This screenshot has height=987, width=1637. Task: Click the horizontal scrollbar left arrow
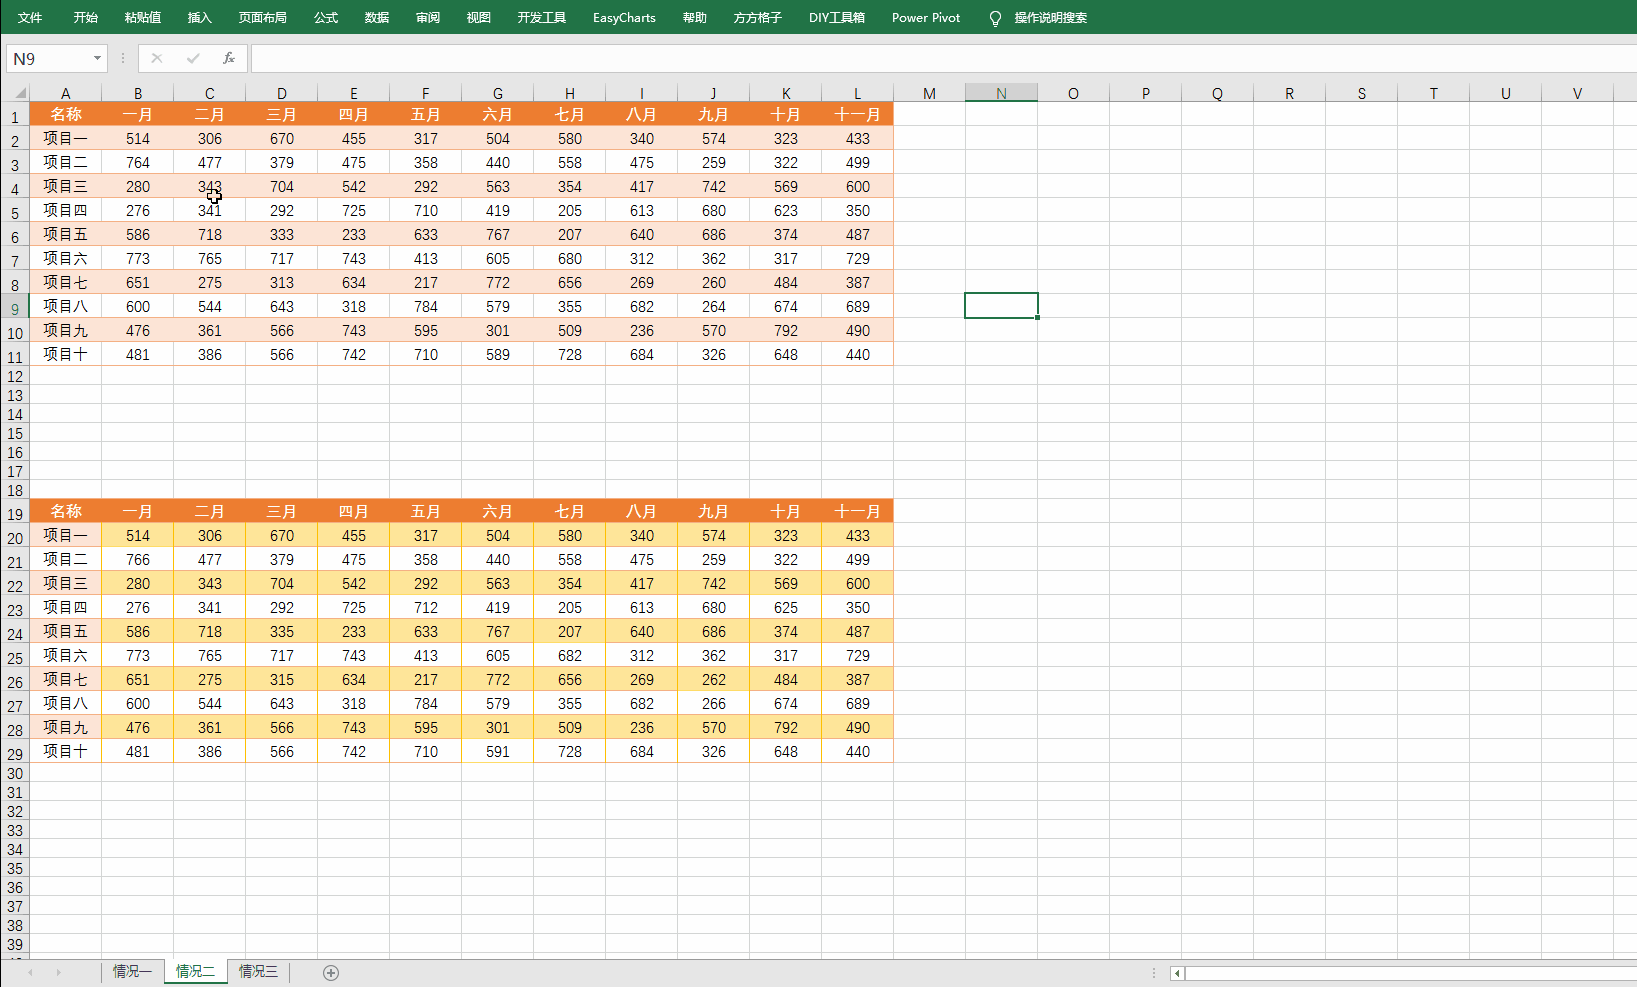coord(1178,973)
